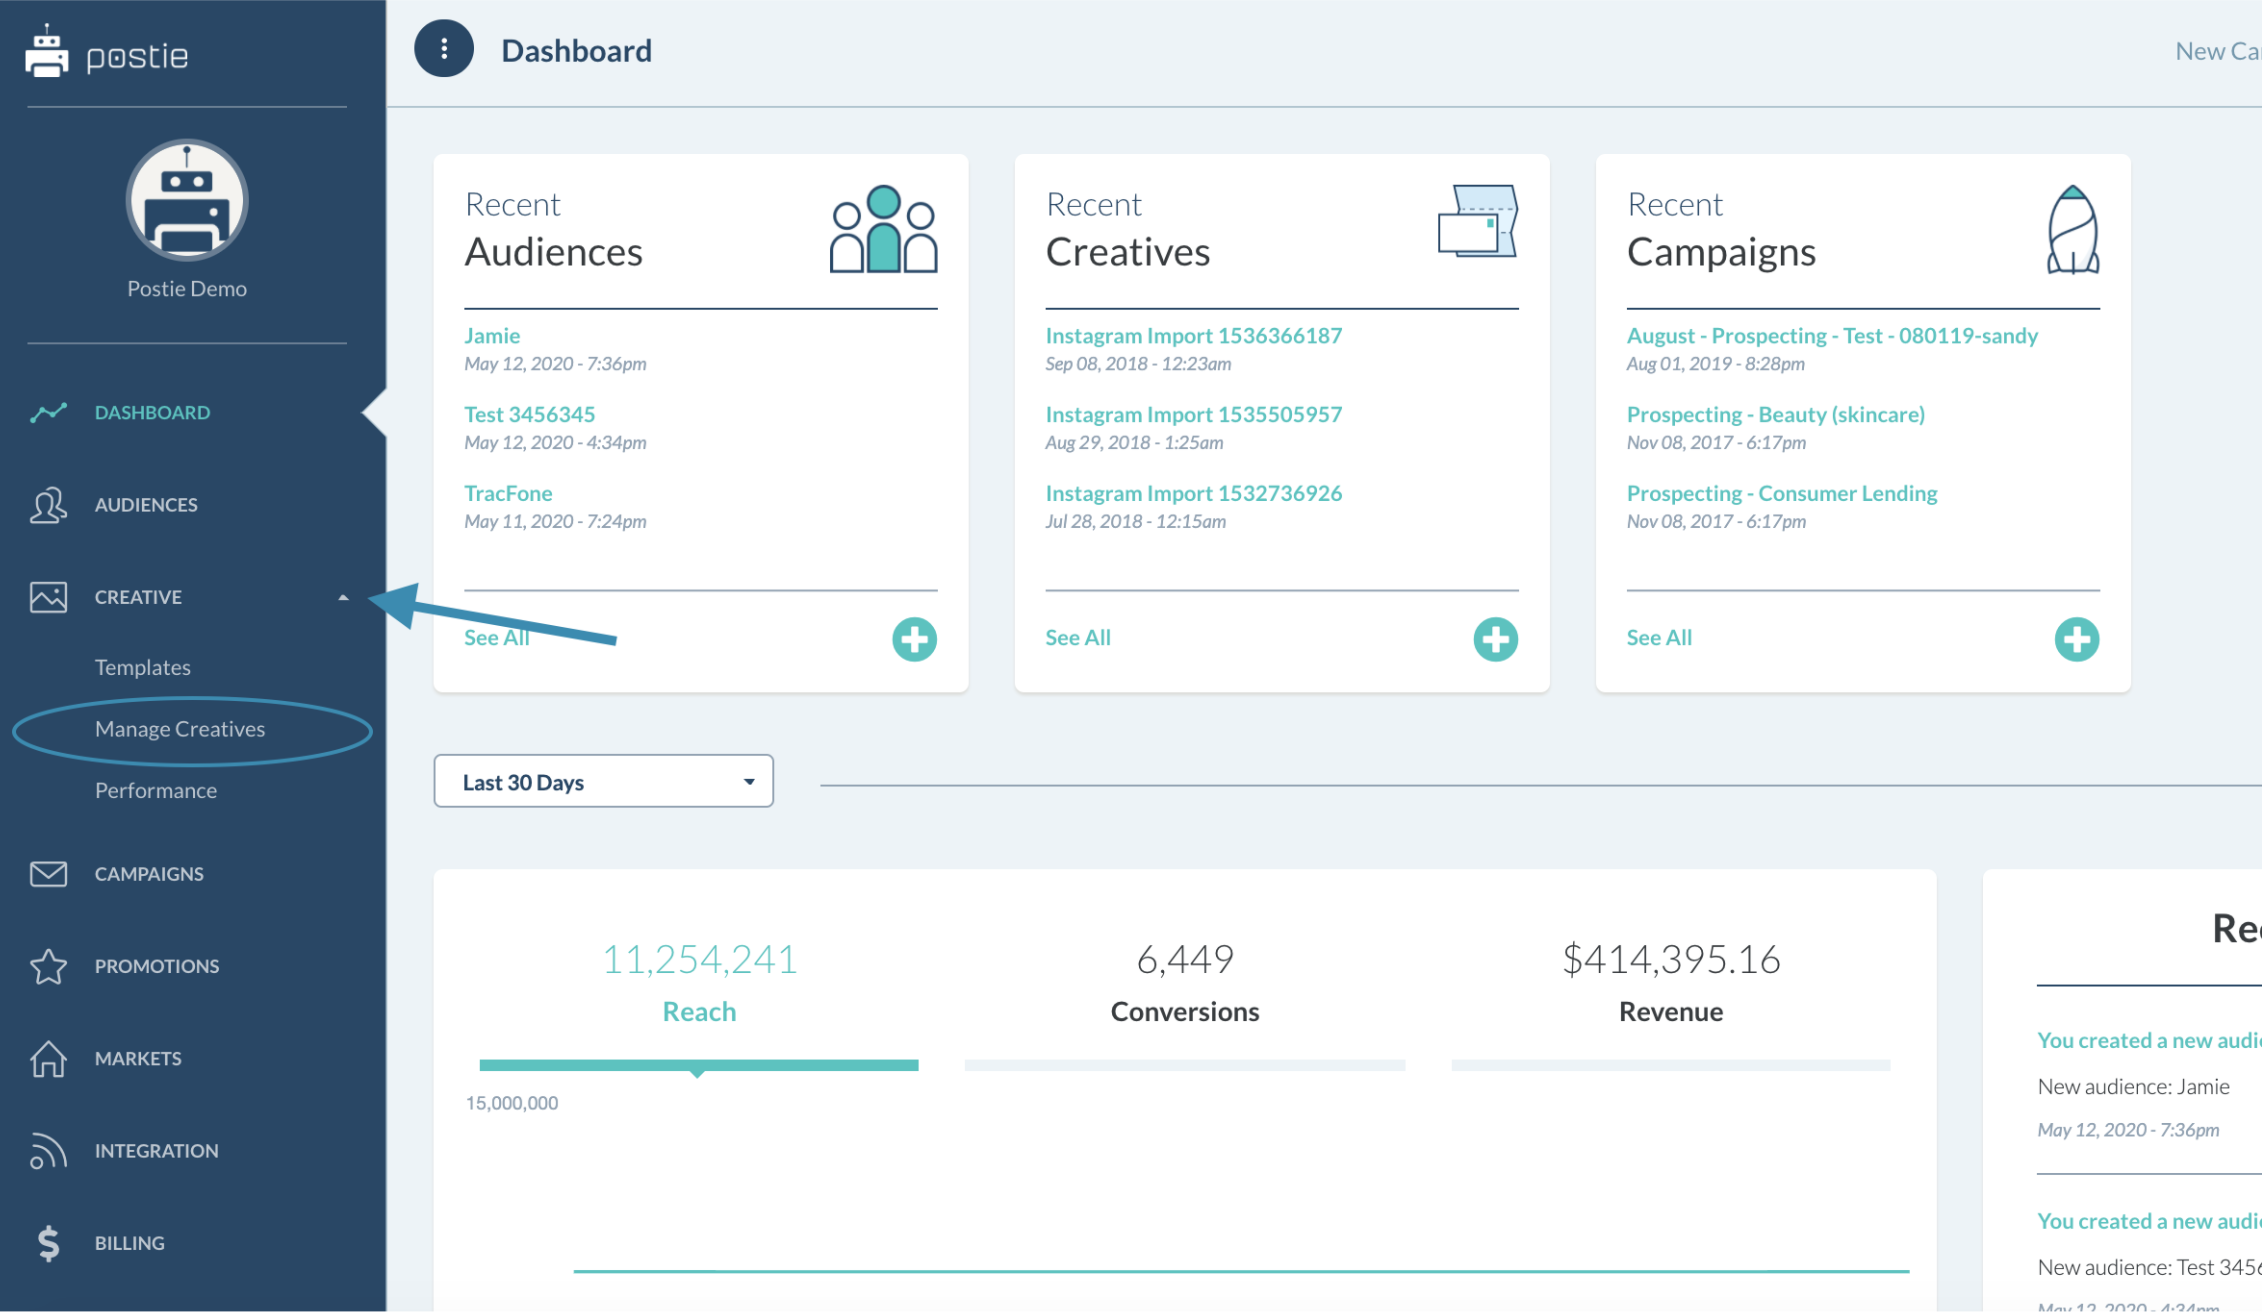This screenshot has height=1312, width=2262.
Task: Click the three-dot menu icon beside Dashboard
Action: [443, 49]
